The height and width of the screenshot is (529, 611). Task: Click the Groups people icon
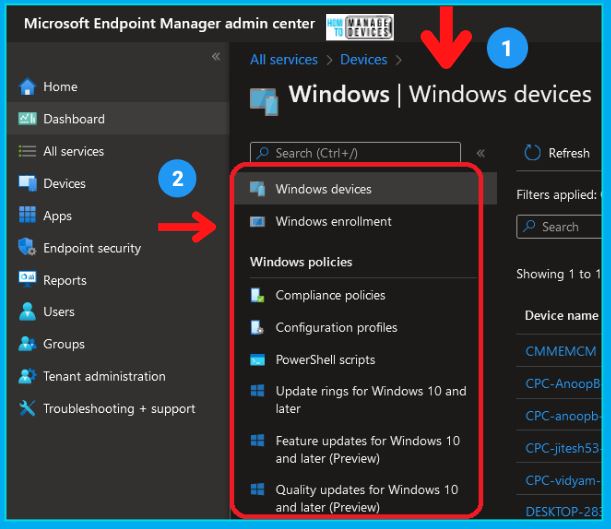click(27, 344)
